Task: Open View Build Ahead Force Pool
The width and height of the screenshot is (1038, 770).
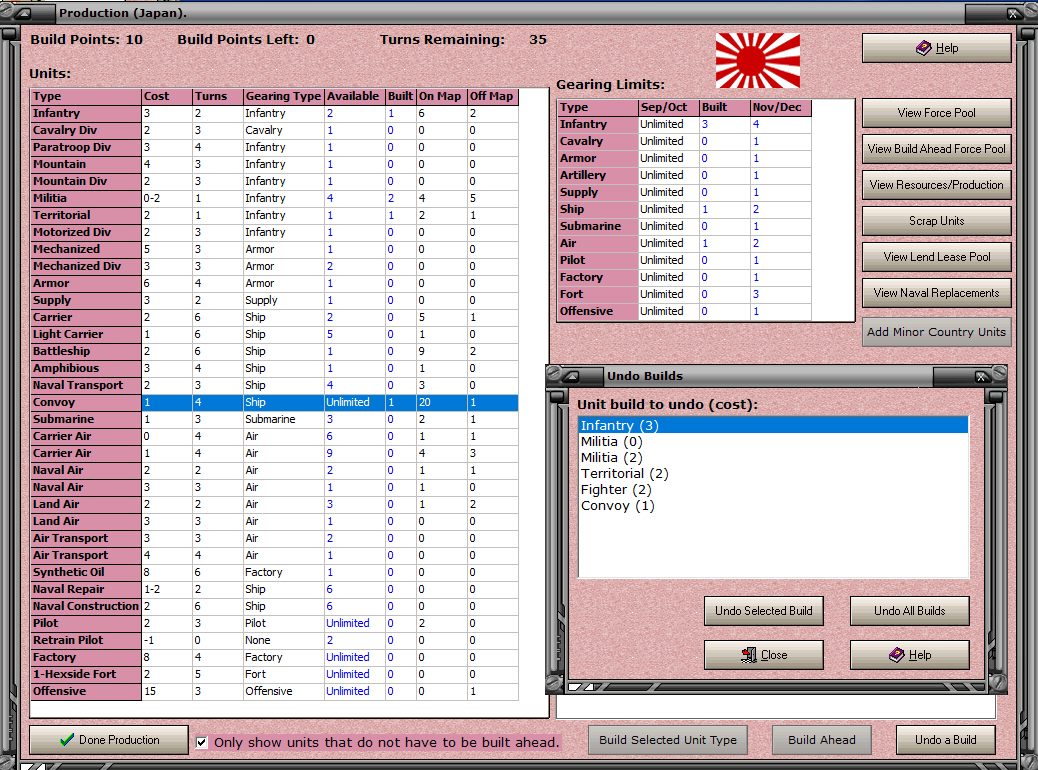Action: 936,149
